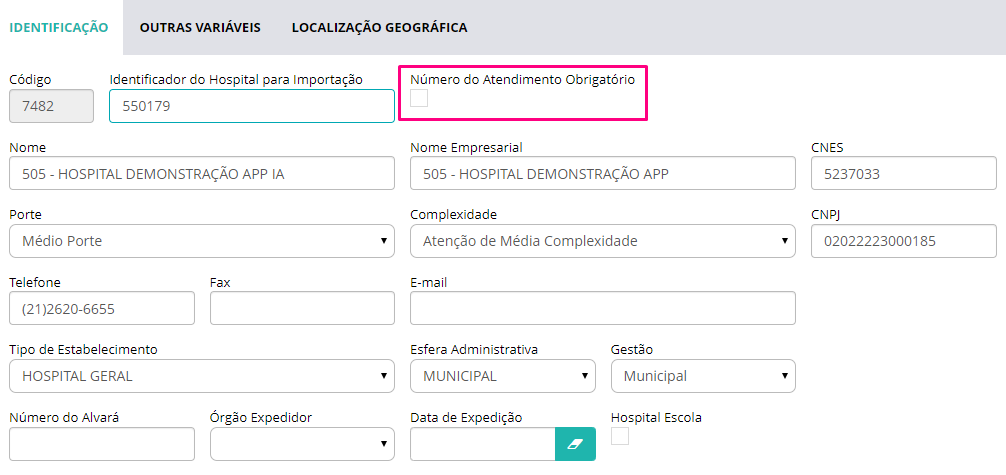Open the Localização Geográfica tab

point(379,28)
